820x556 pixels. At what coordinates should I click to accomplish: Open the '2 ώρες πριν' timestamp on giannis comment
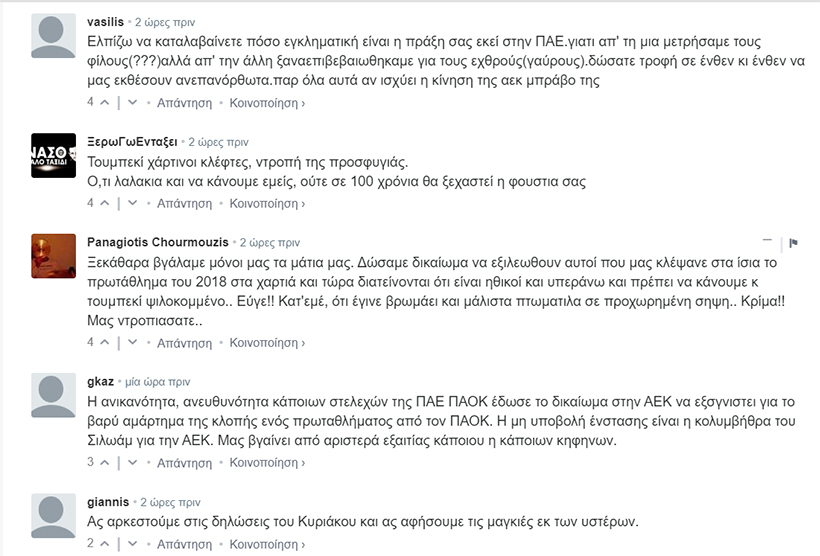pyautogui.click(x=164, y=502)
